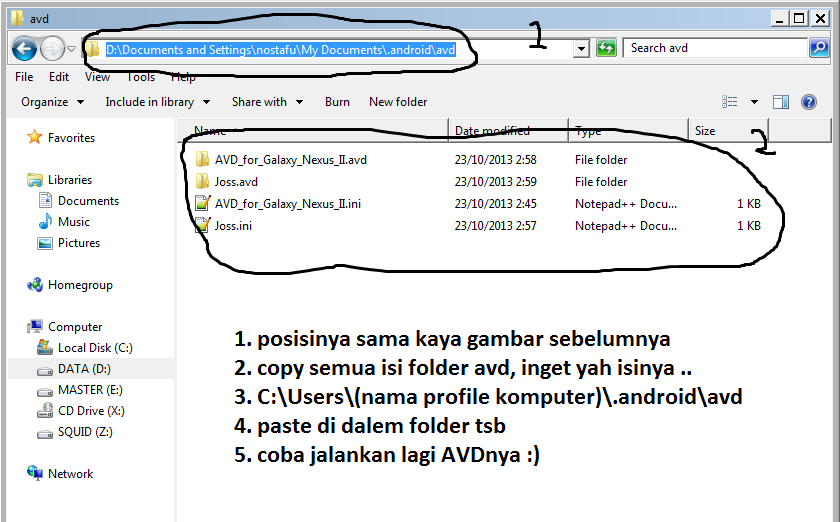840x522 pixels.
Task: Select Computer in navigation pane
Action: [x=75, y=327]
